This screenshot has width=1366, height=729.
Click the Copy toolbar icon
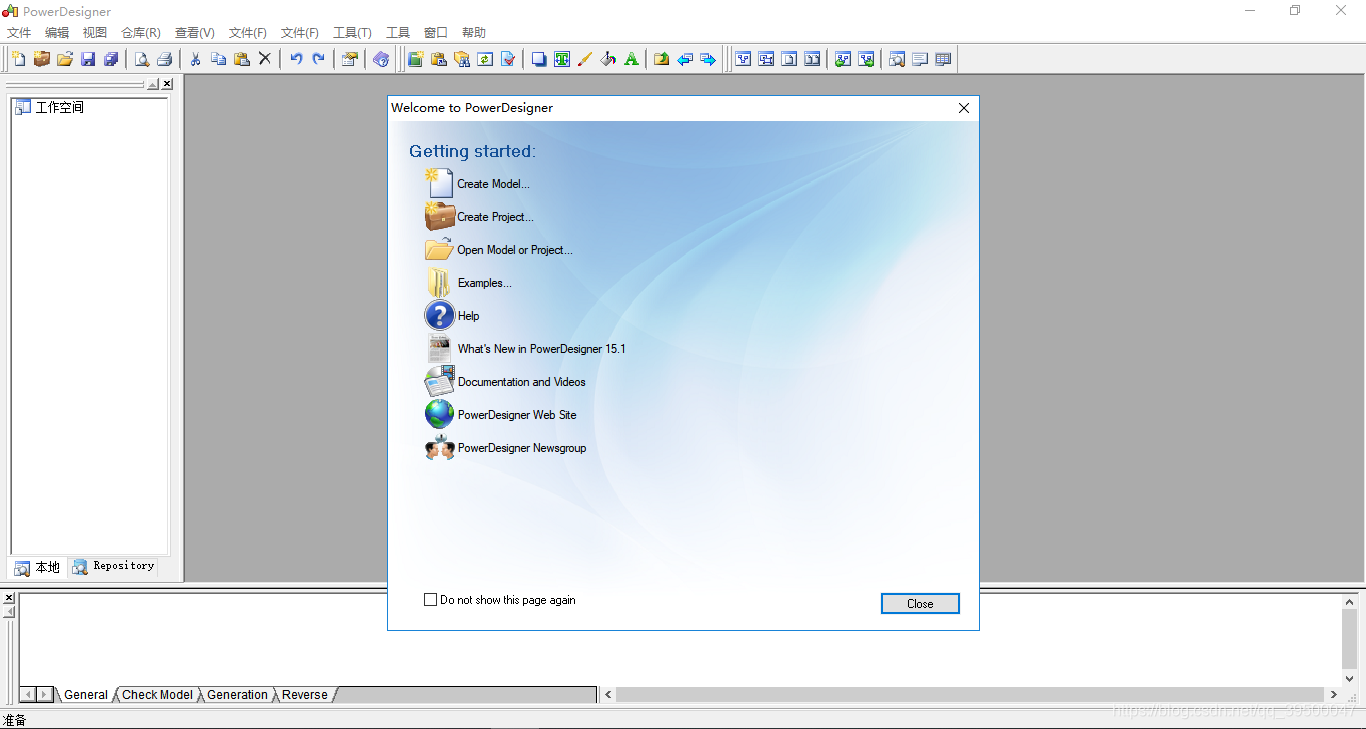pyautogui.click(x=219, y=59)
